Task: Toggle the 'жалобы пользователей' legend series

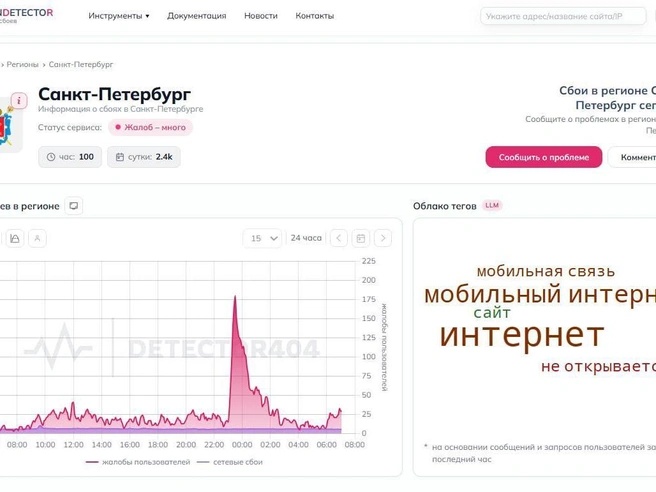Action: [x=138, y=462]
